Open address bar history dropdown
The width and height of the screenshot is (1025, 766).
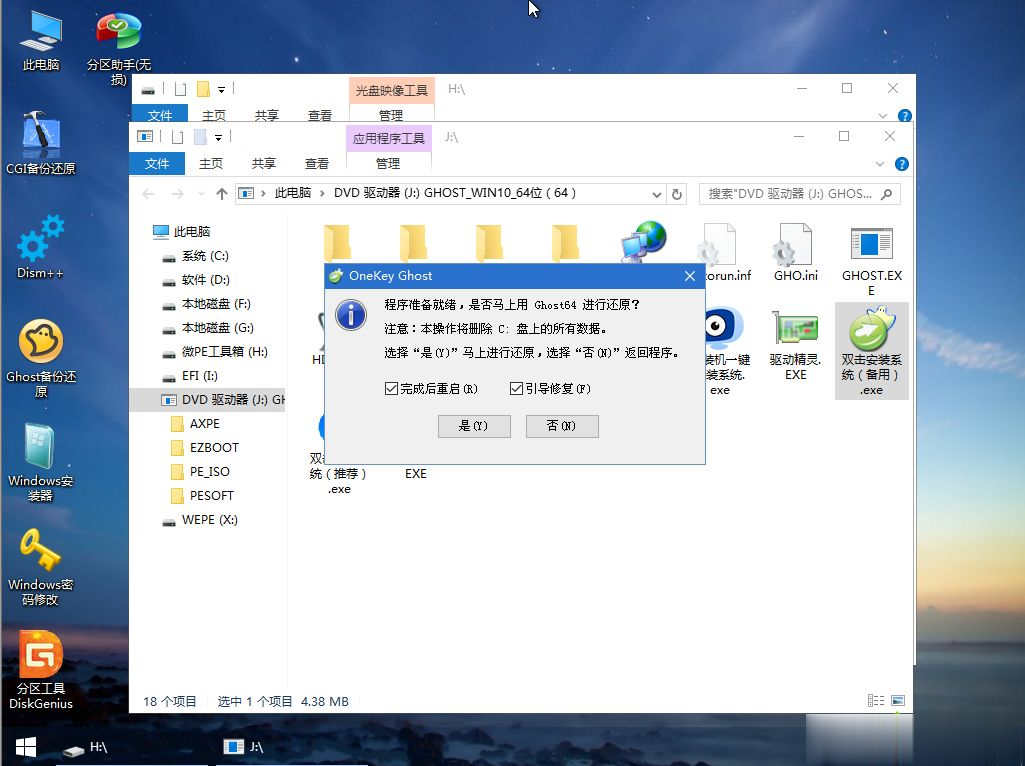pyautogui.click(x=656, y=194)
